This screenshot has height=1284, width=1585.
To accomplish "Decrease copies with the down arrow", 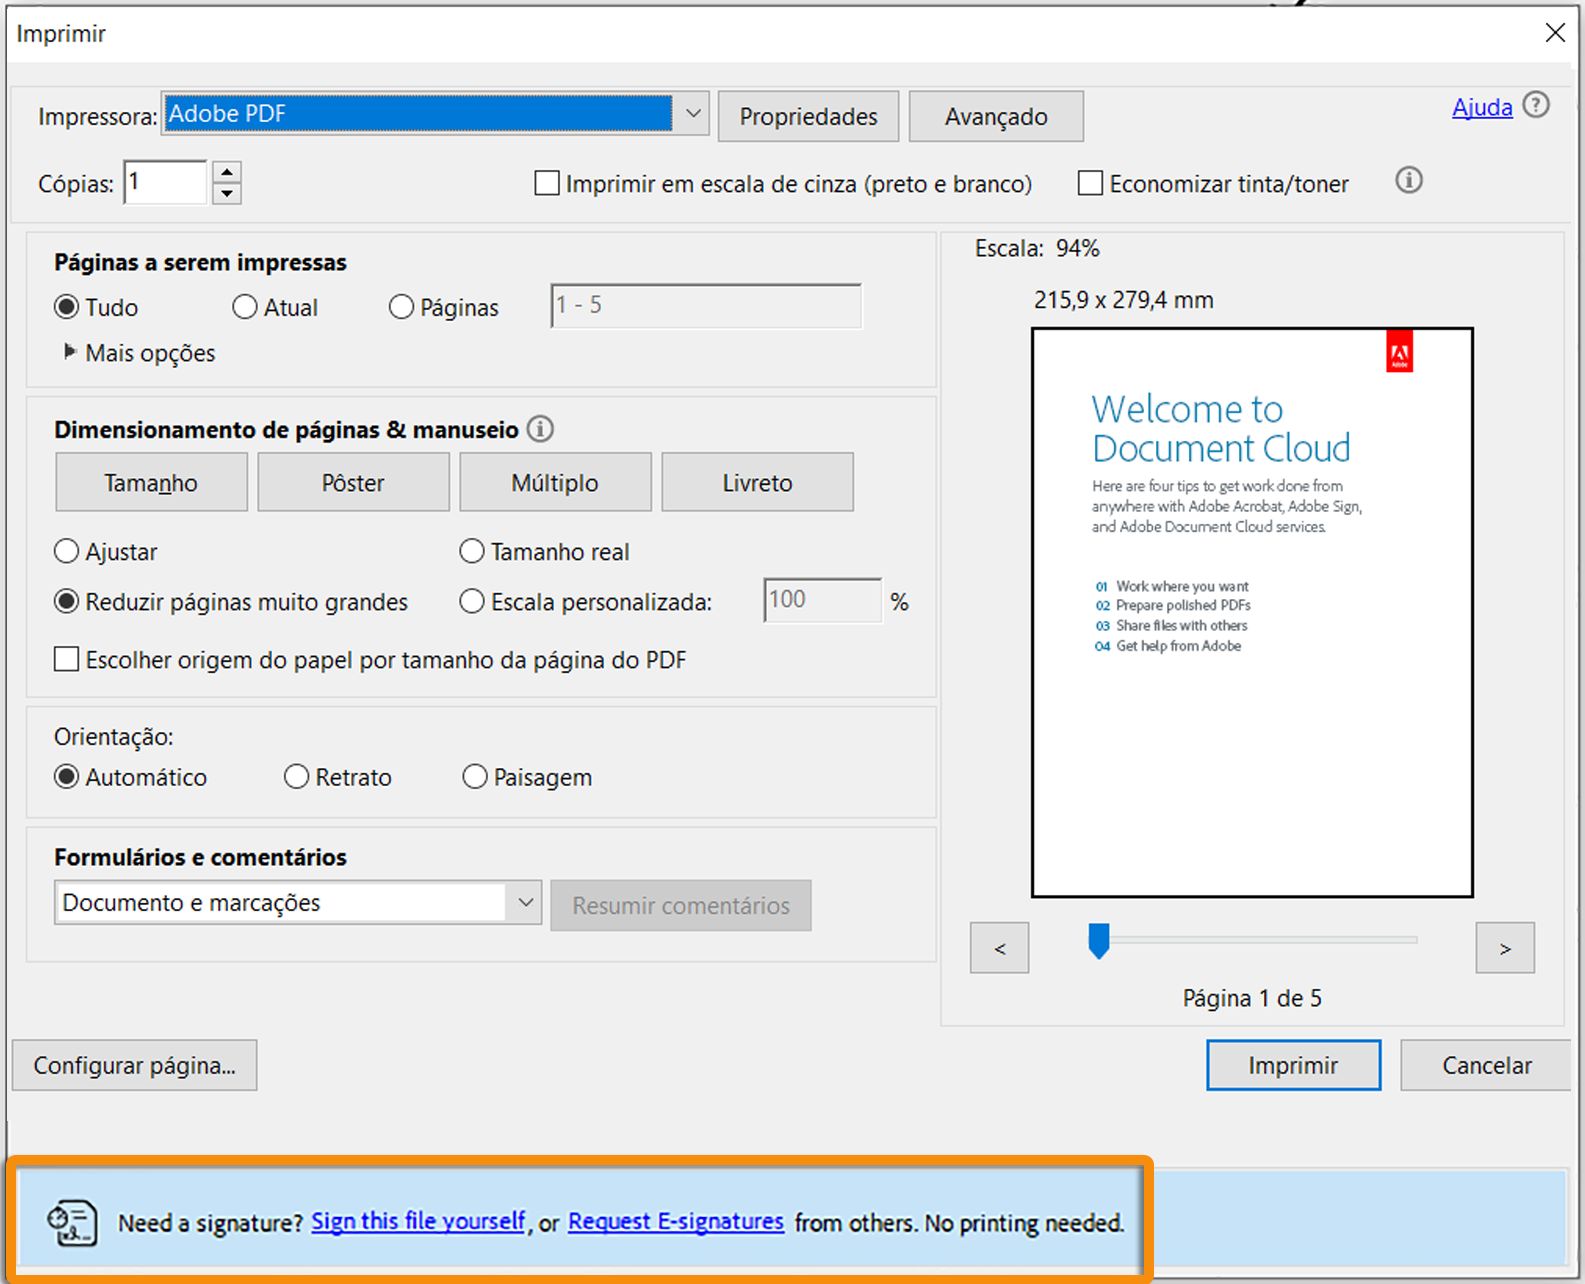I will pos(227,193).
